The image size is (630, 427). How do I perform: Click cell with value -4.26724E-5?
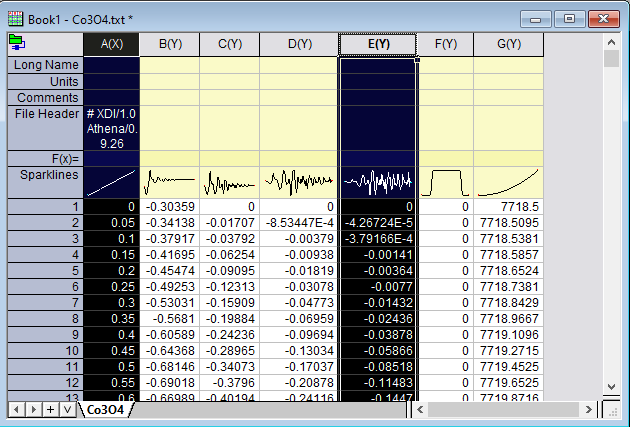(378, 223)
